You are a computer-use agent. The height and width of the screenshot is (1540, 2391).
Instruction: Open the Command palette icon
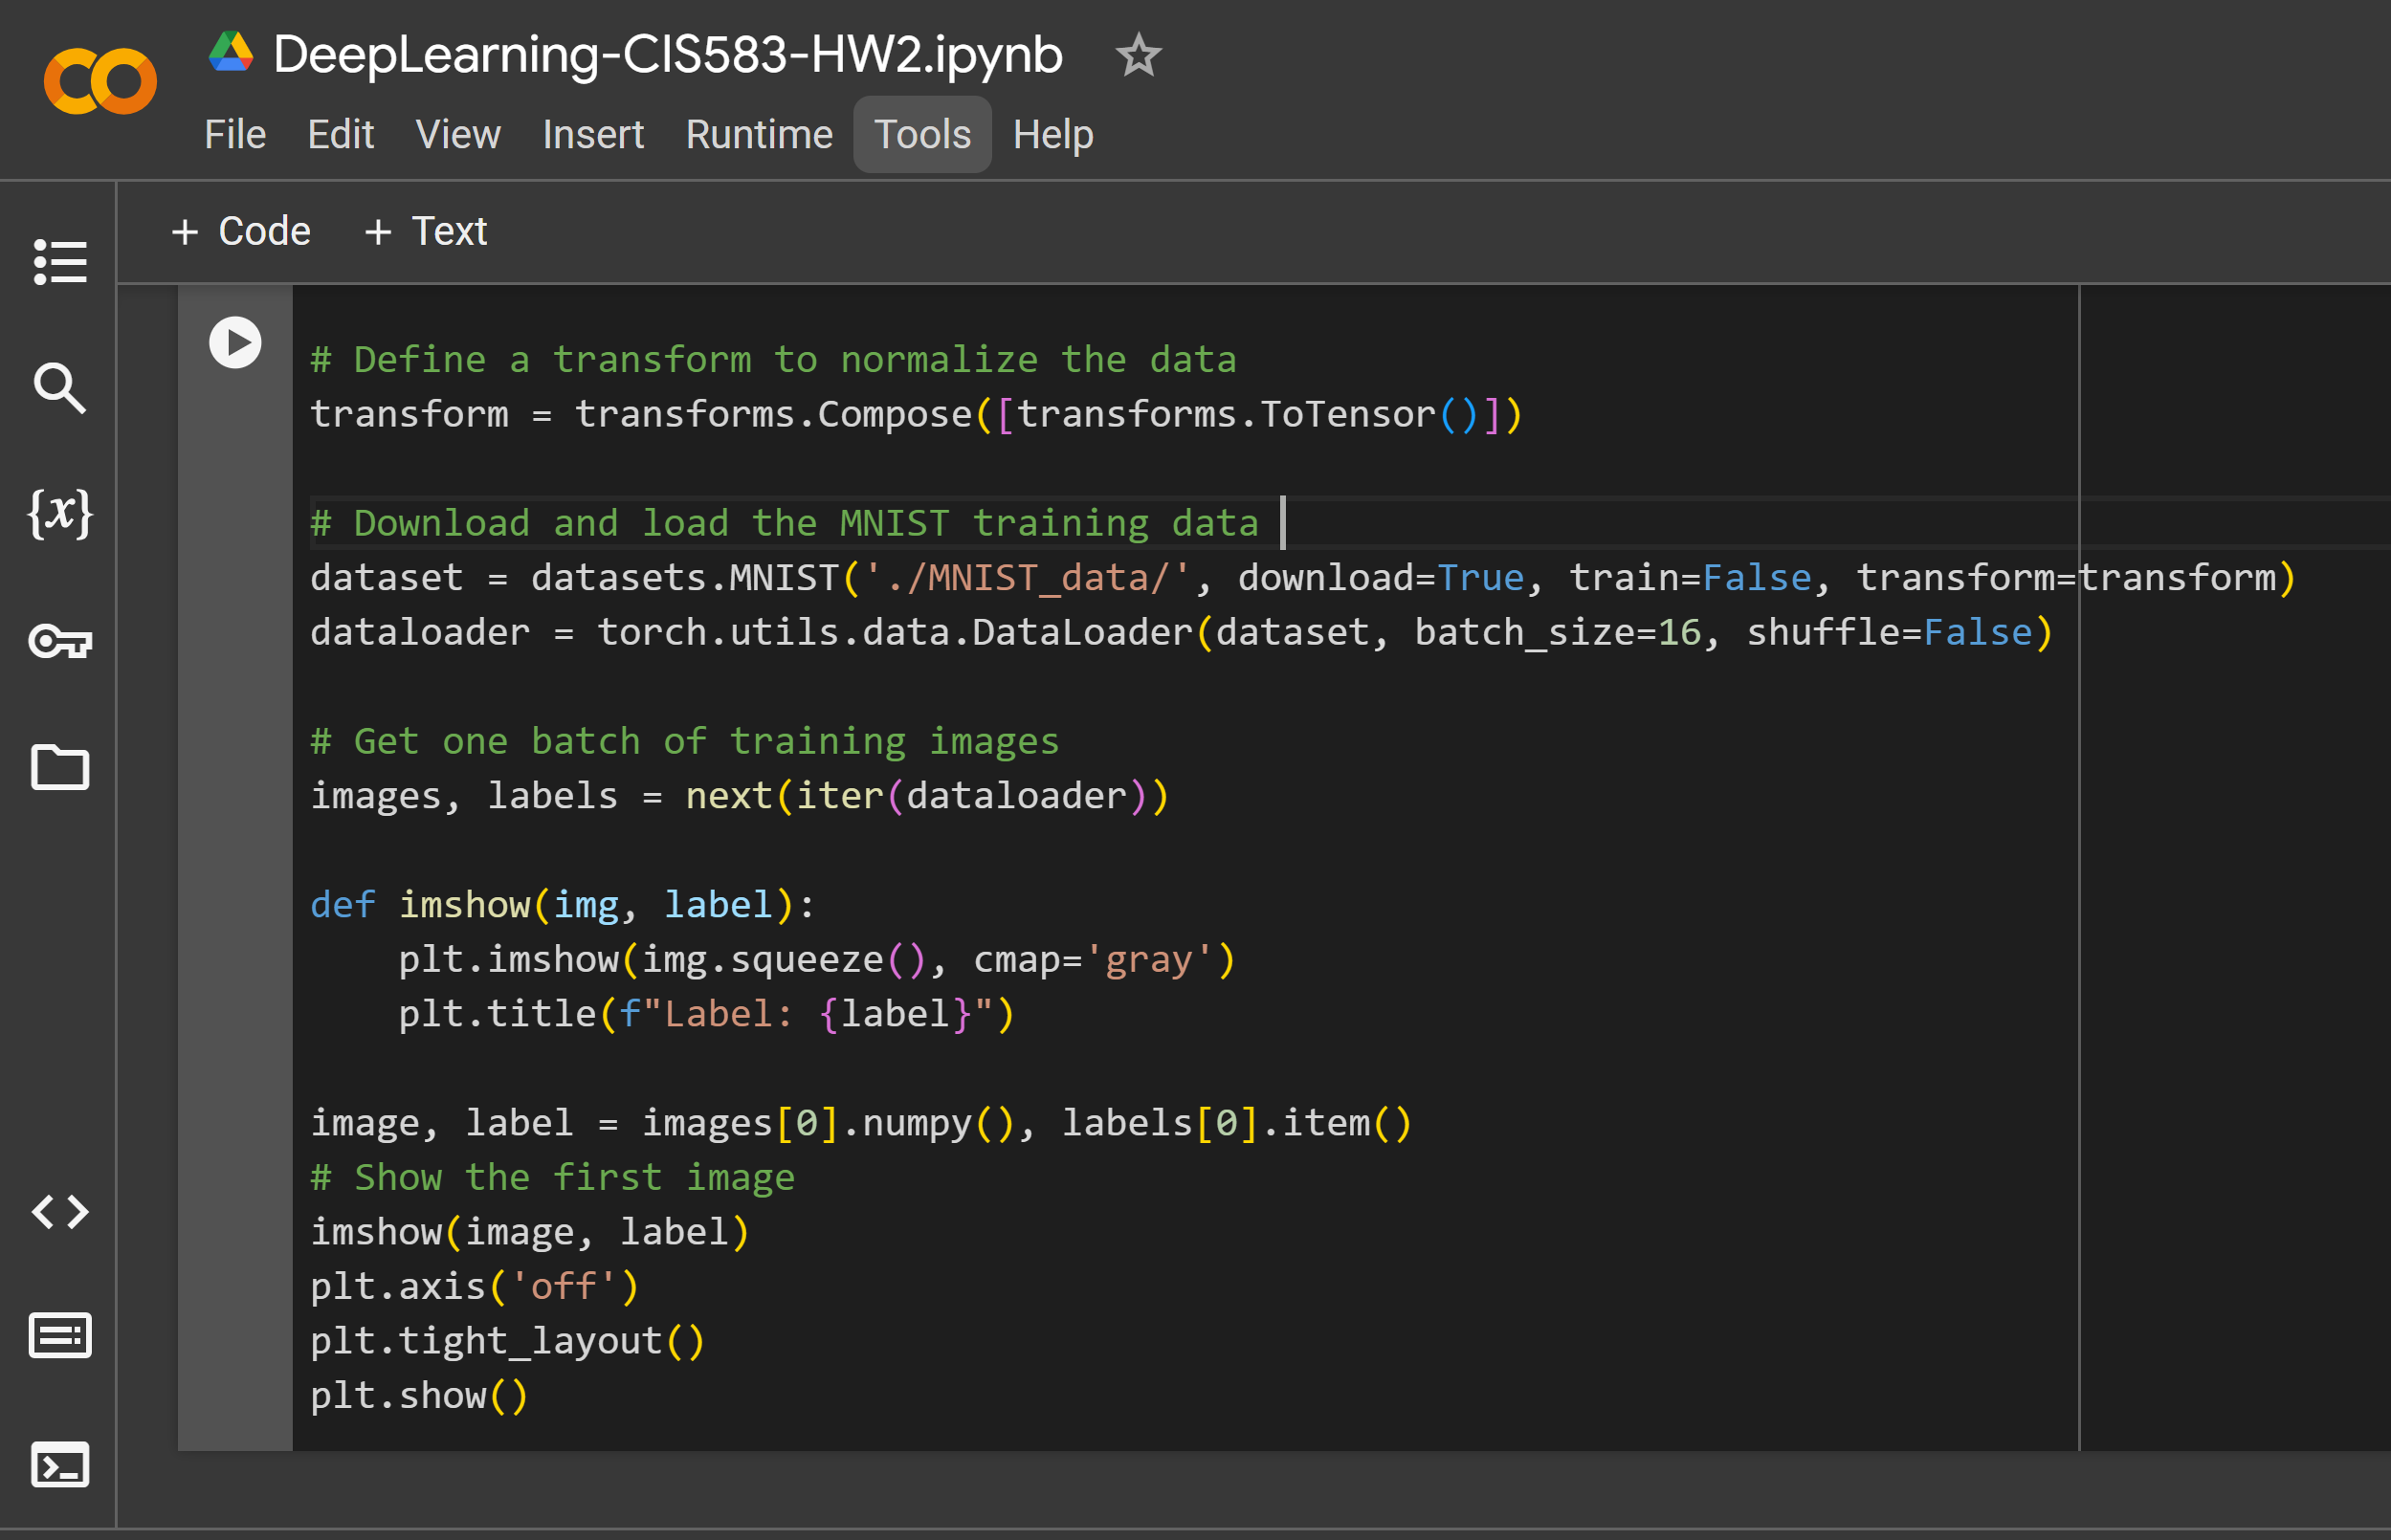[60, 1336]
